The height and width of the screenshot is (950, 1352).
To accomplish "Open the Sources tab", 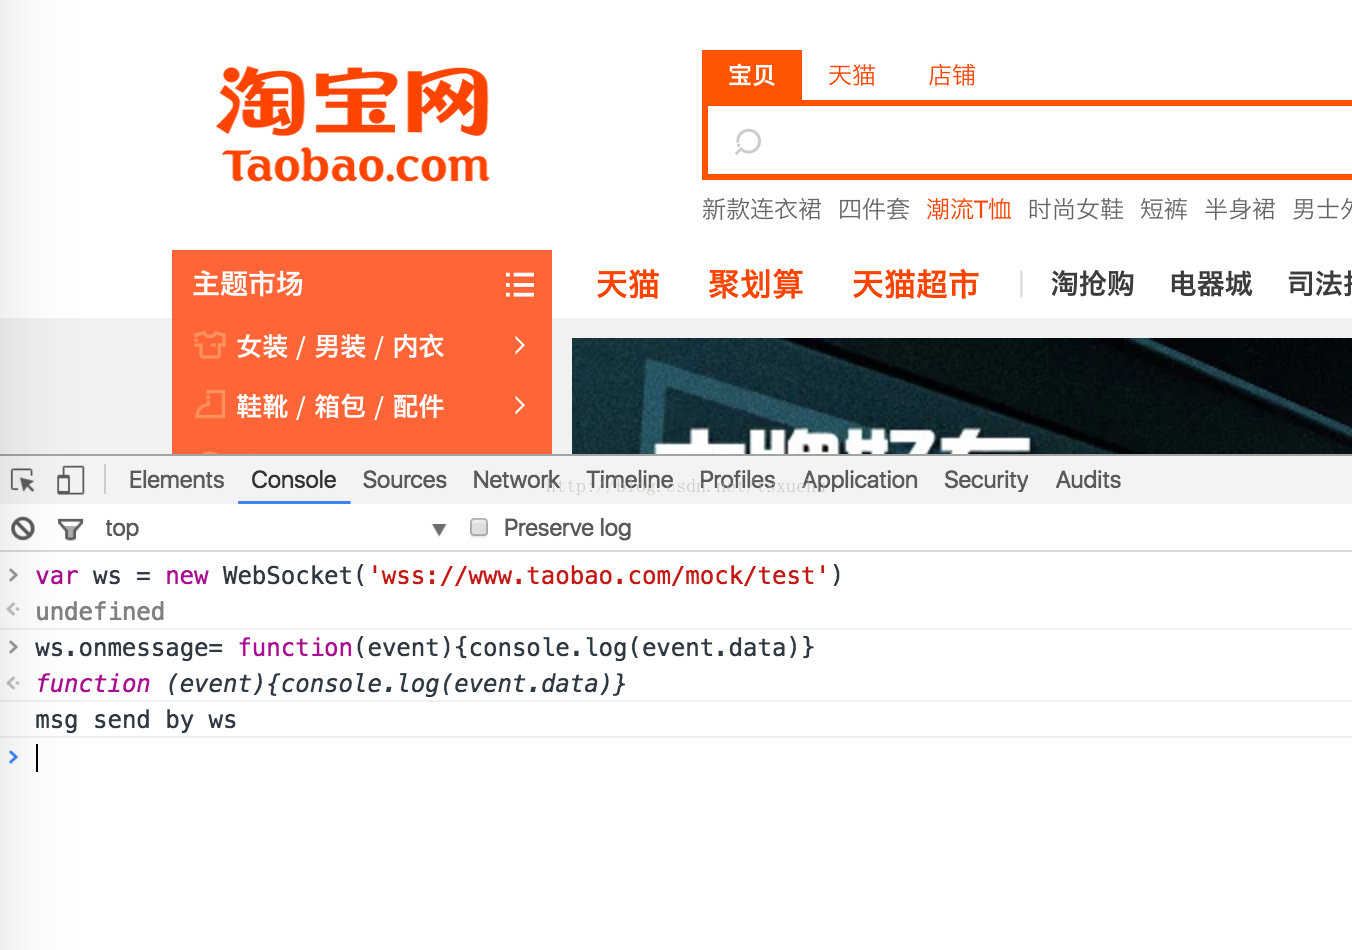I will point(404,480).
